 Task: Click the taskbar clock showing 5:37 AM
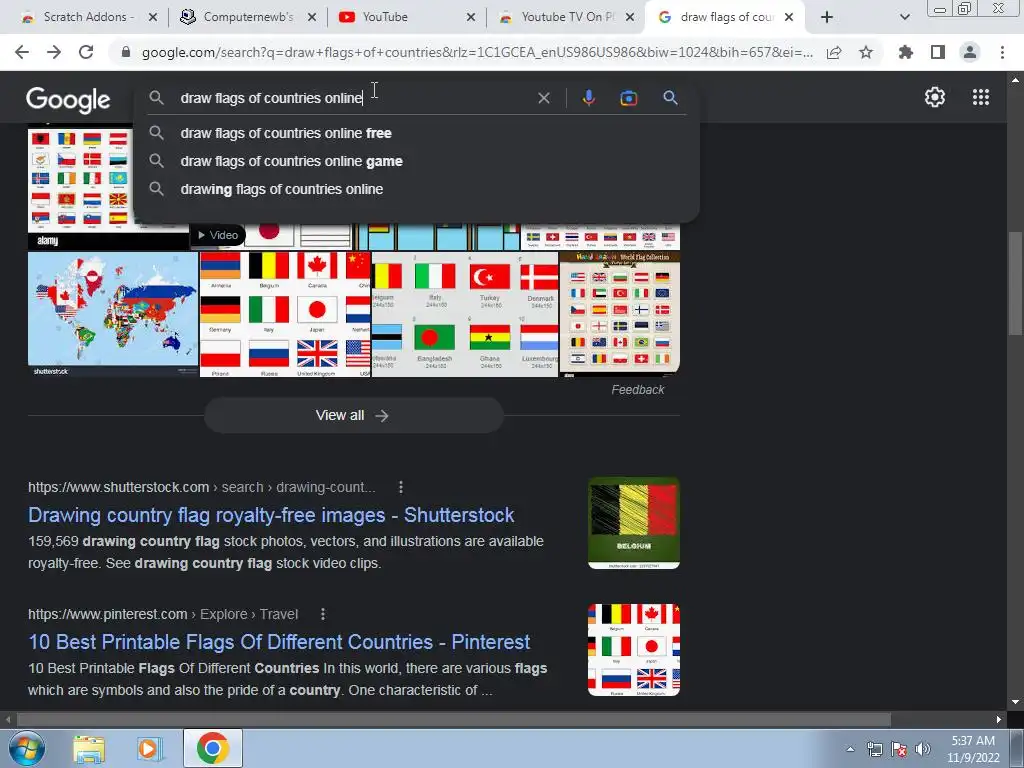973,749
